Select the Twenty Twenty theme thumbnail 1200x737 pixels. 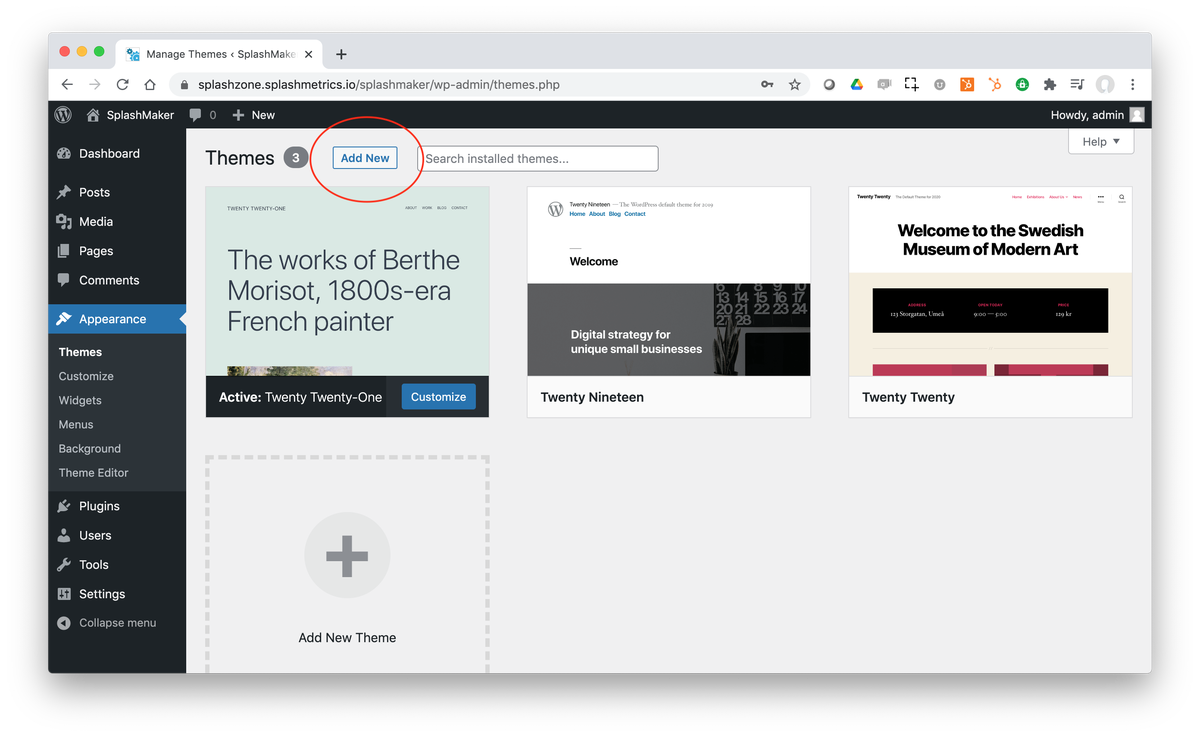coord(990,281)
